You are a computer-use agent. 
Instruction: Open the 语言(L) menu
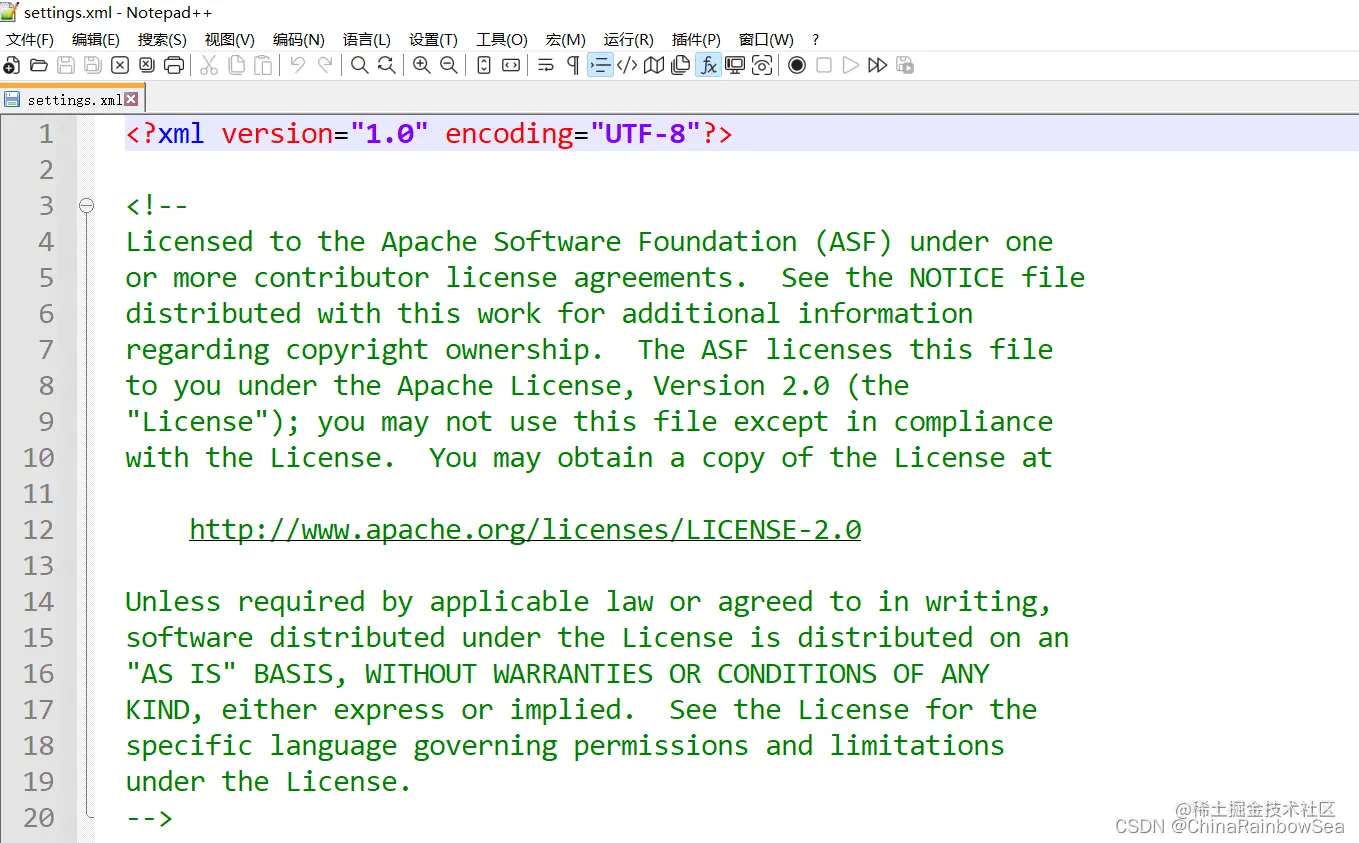click(x=367, y=39)
